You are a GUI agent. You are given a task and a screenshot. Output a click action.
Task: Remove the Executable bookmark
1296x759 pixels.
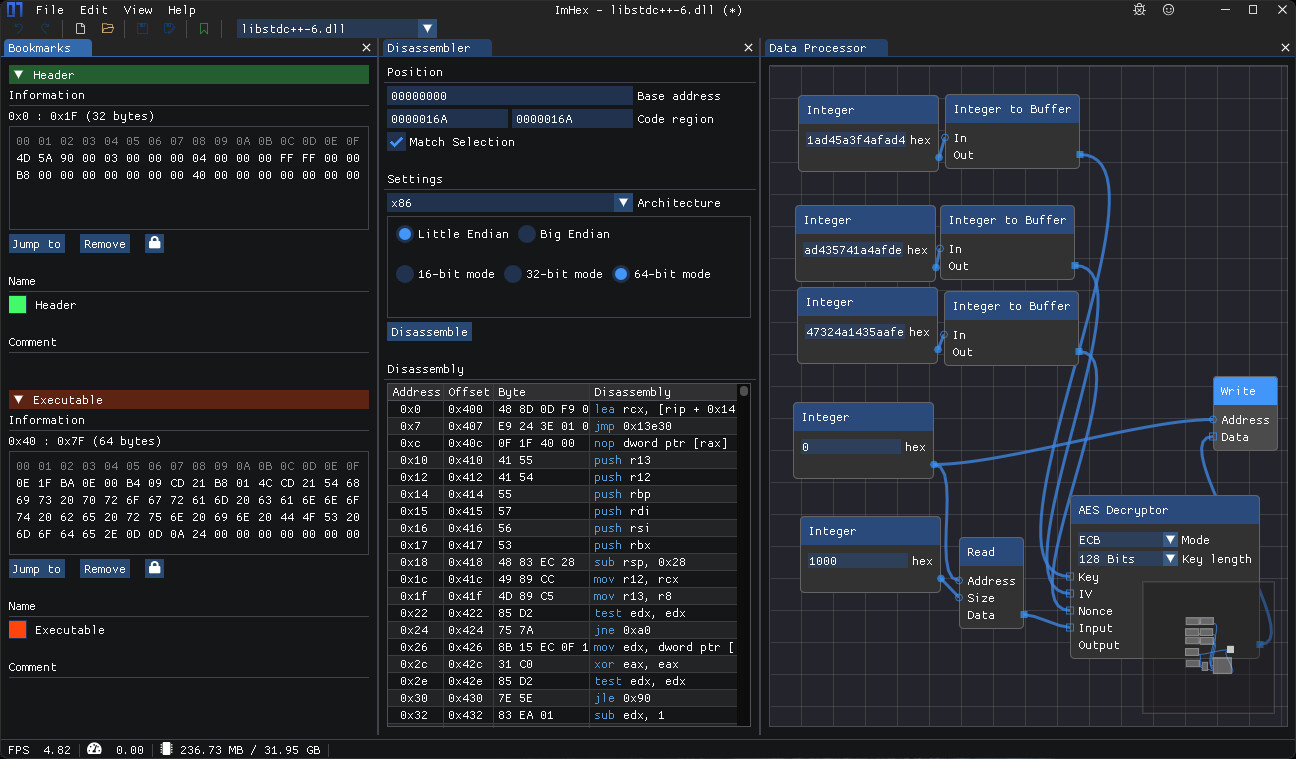pyautogui.click(x=104, y=568)
